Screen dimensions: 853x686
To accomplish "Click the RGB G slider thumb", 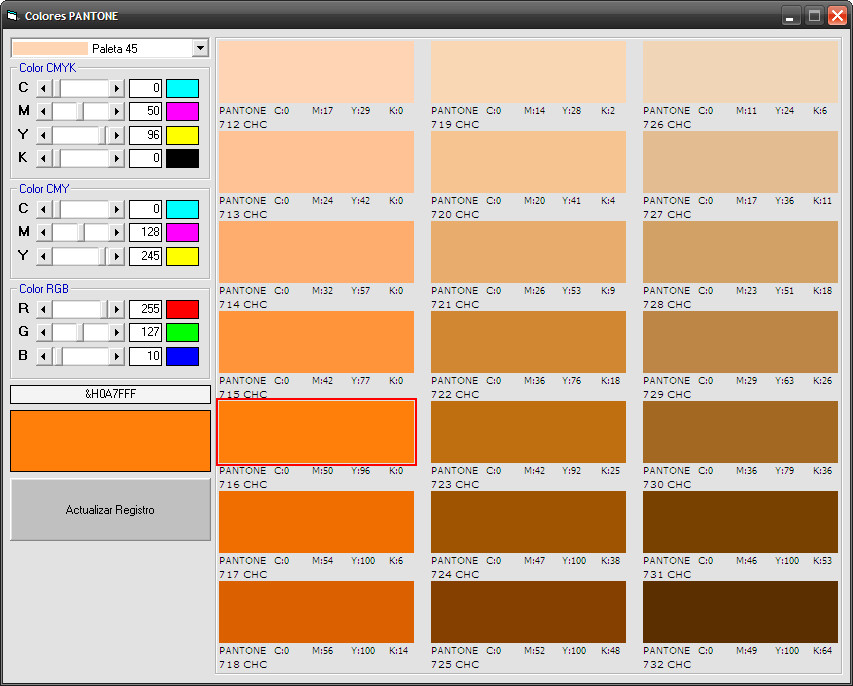I will tap(81, 332).
